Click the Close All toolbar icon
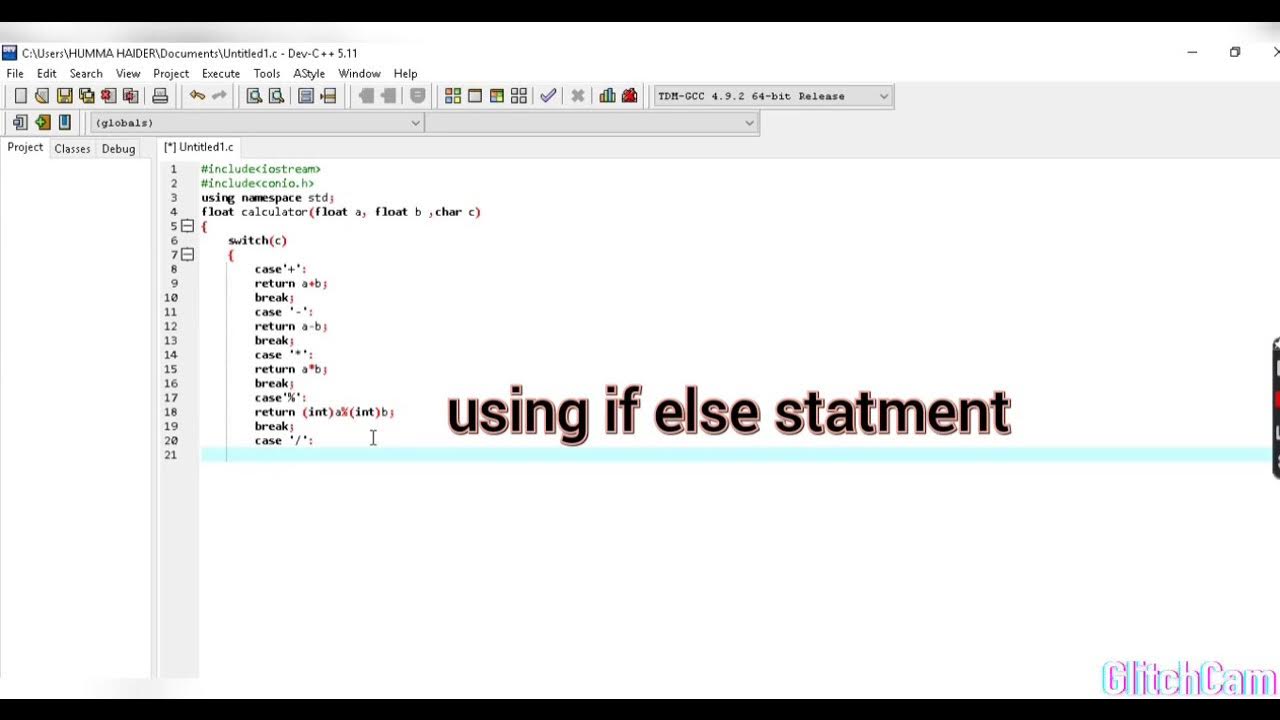 click(130, 96)
